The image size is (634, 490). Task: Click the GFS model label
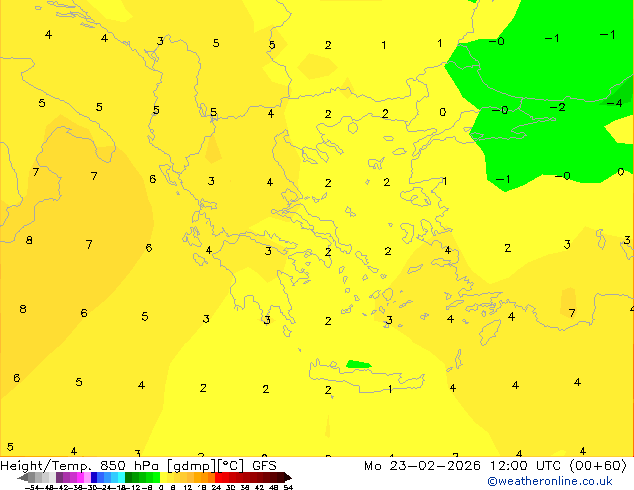tap(264, 466)
